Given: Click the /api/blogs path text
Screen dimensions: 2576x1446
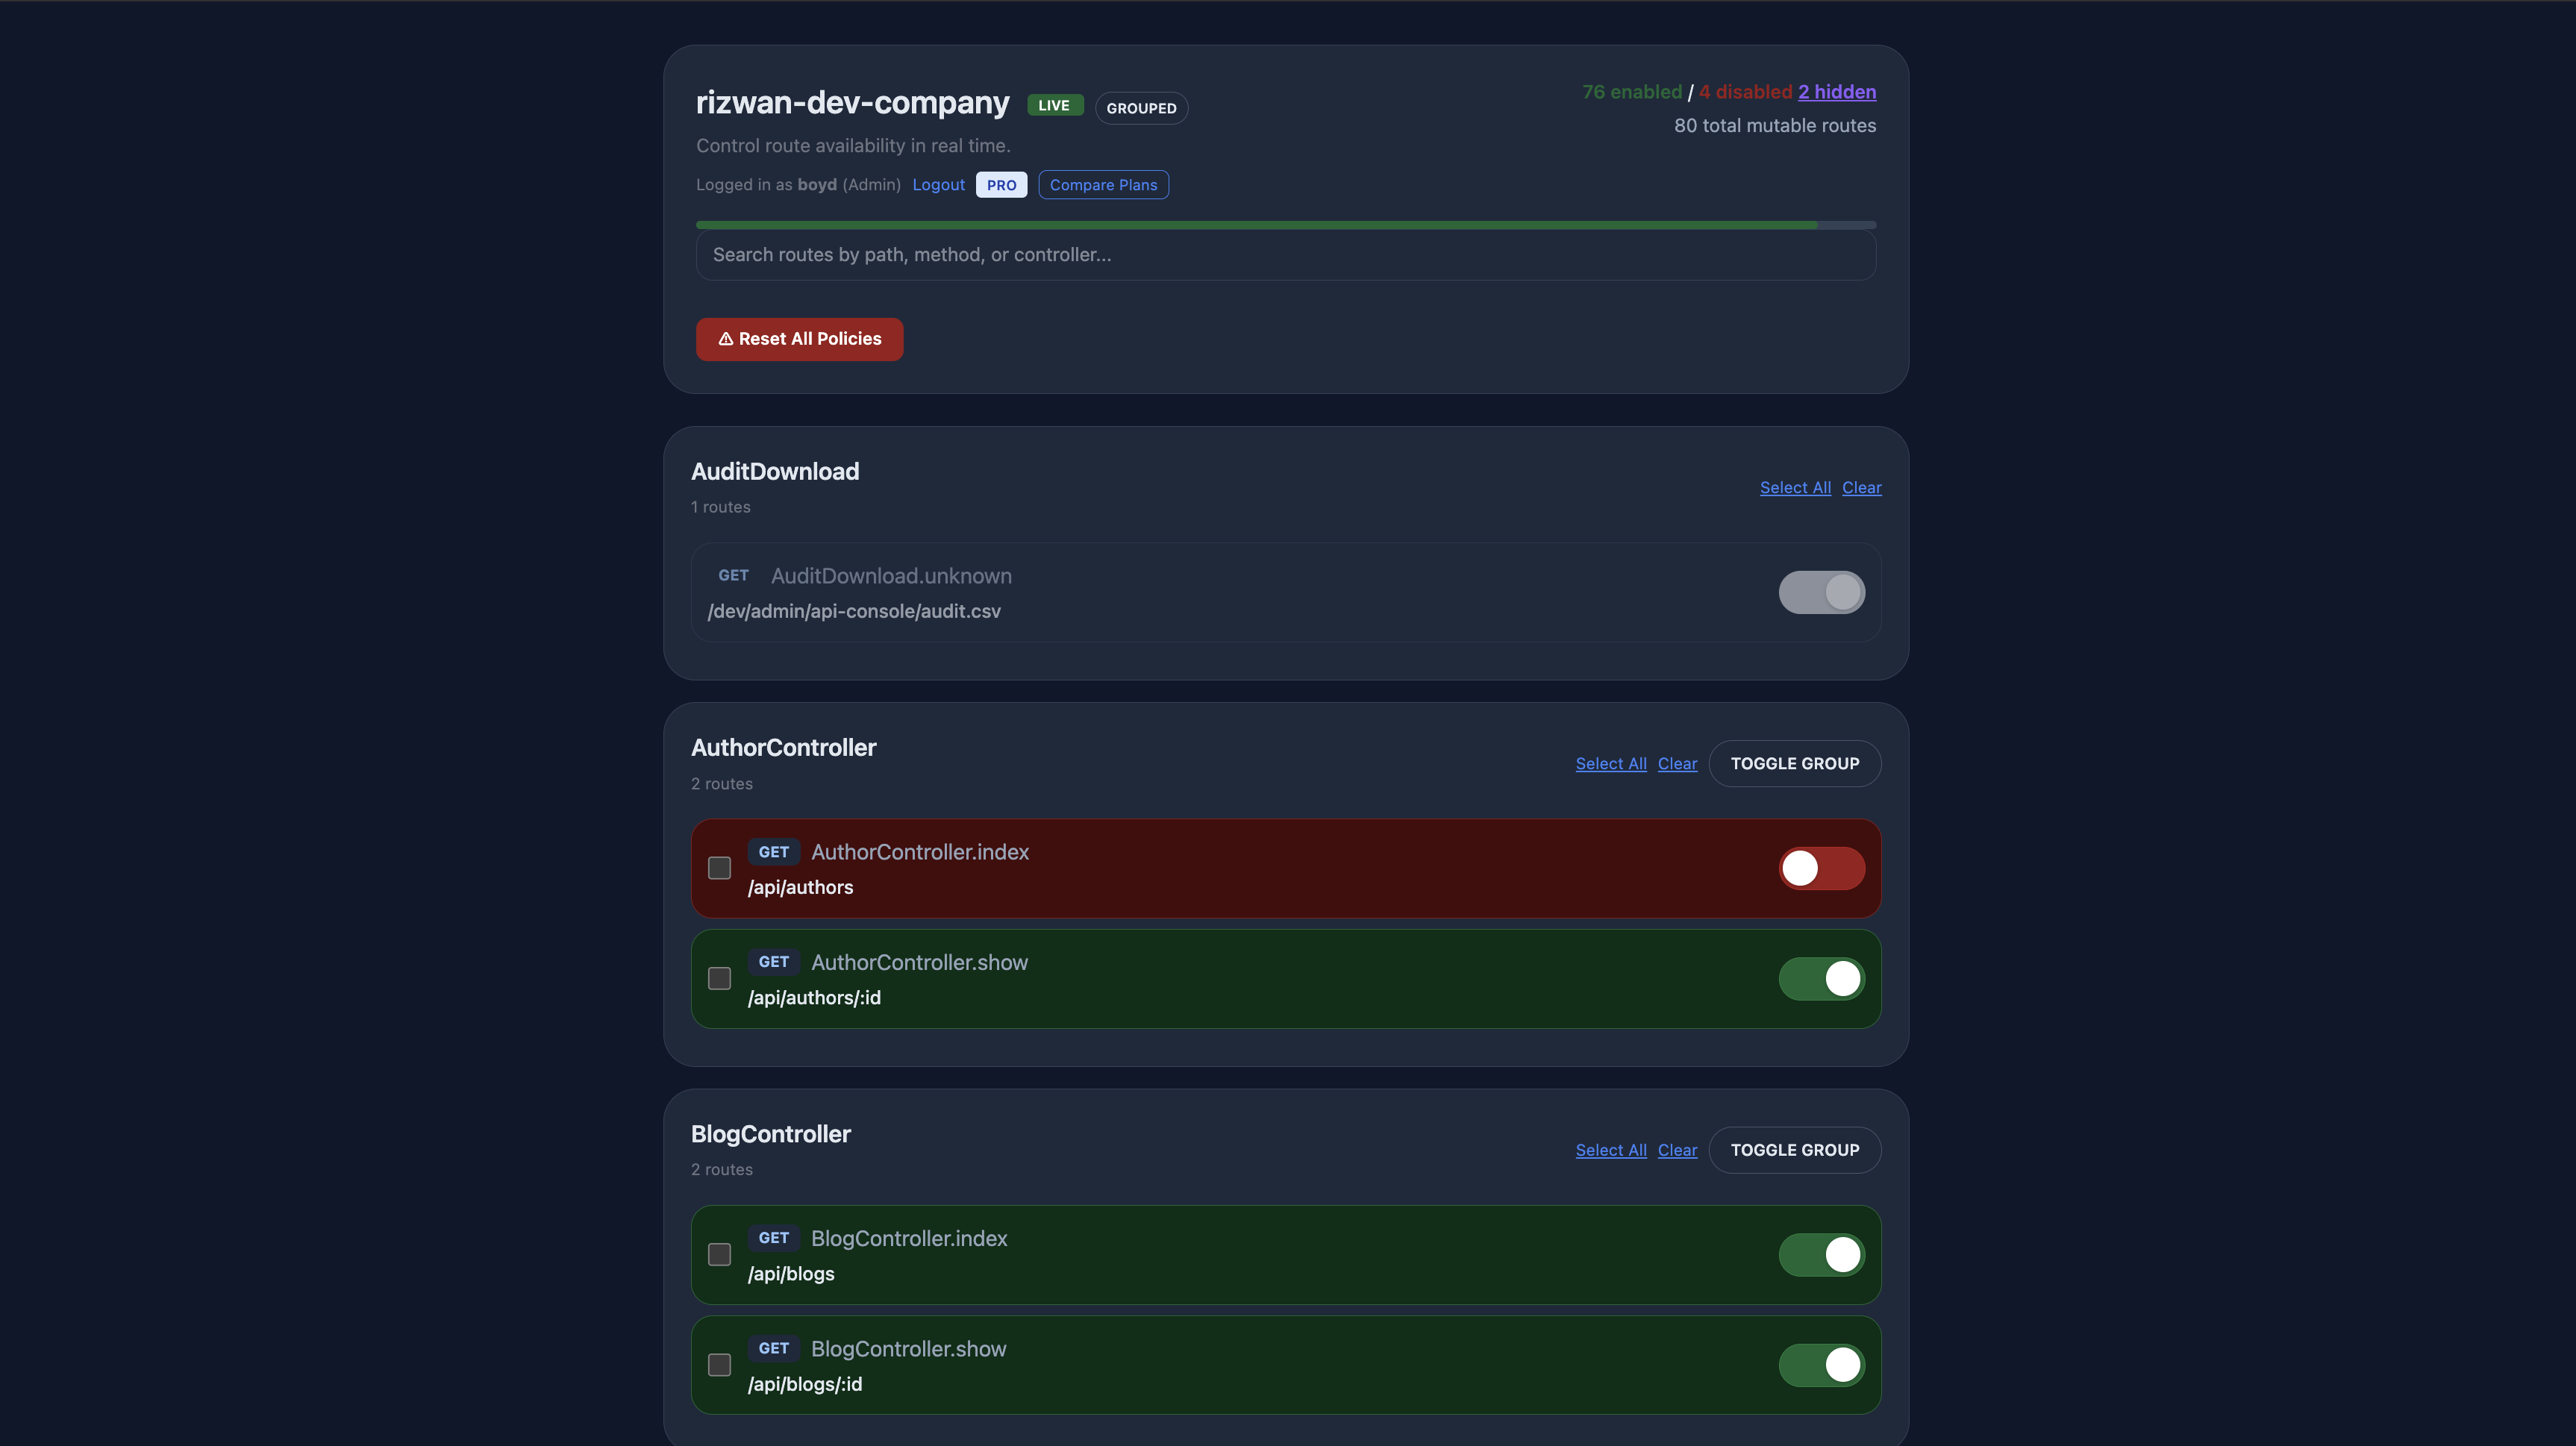Looking at the screenshot, I should click(x=791, y=1274).
